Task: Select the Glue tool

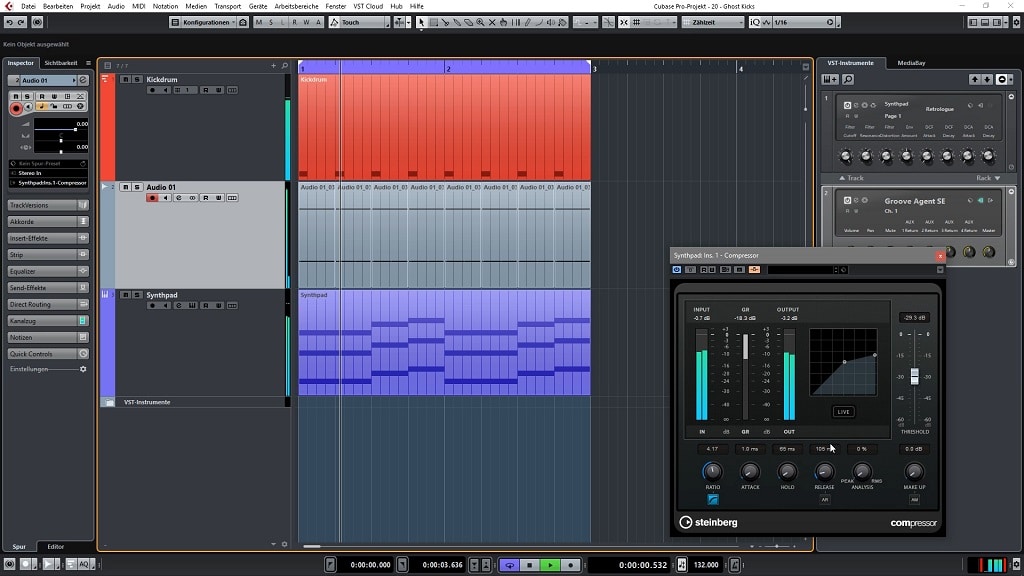Action: [457, 22]
